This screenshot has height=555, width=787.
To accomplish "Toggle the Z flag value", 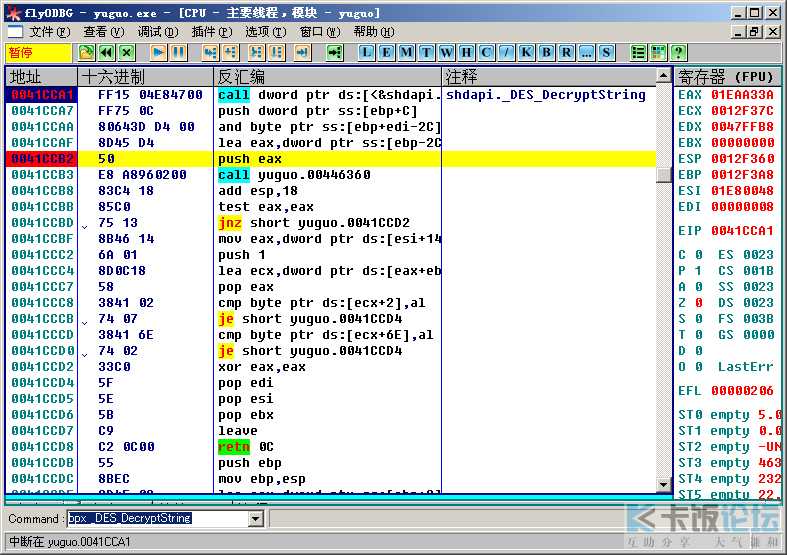I will [x=698, y=303].
